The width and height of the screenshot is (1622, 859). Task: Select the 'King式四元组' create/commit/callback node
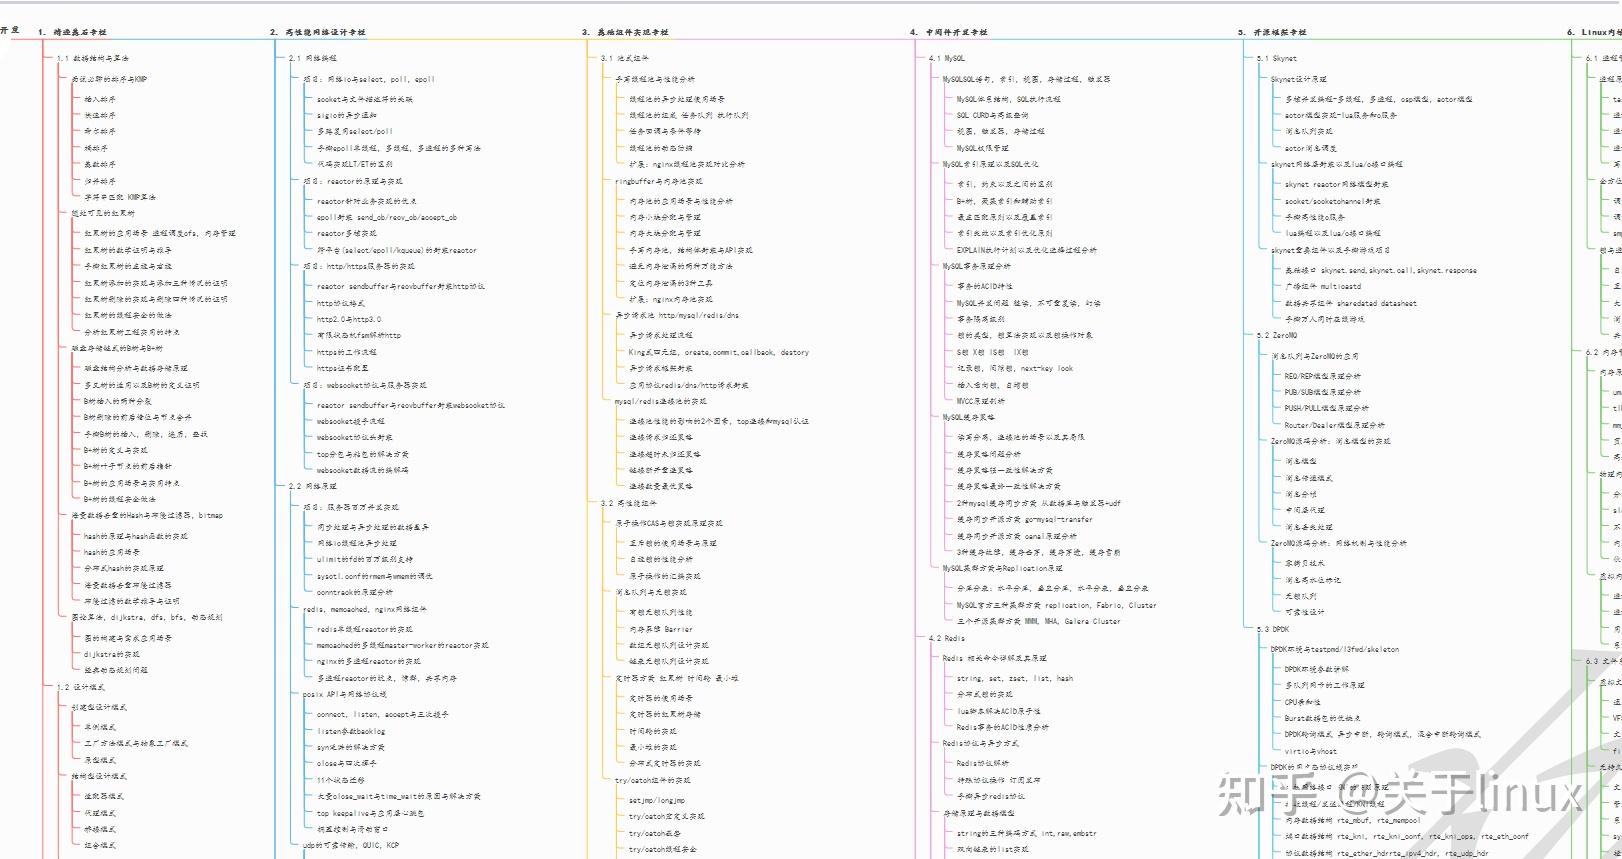click(719, 352)
